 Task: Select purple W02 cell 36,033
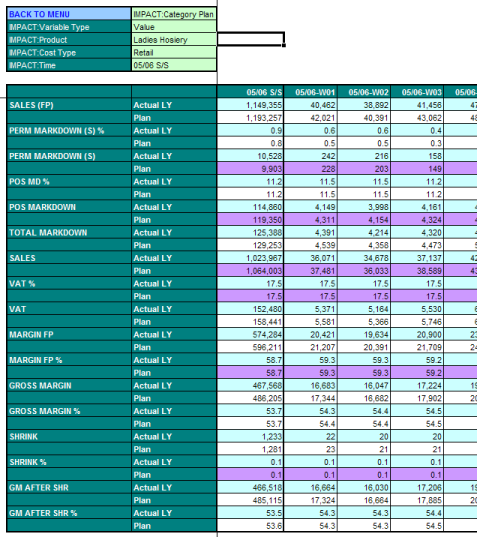point(364,271)
